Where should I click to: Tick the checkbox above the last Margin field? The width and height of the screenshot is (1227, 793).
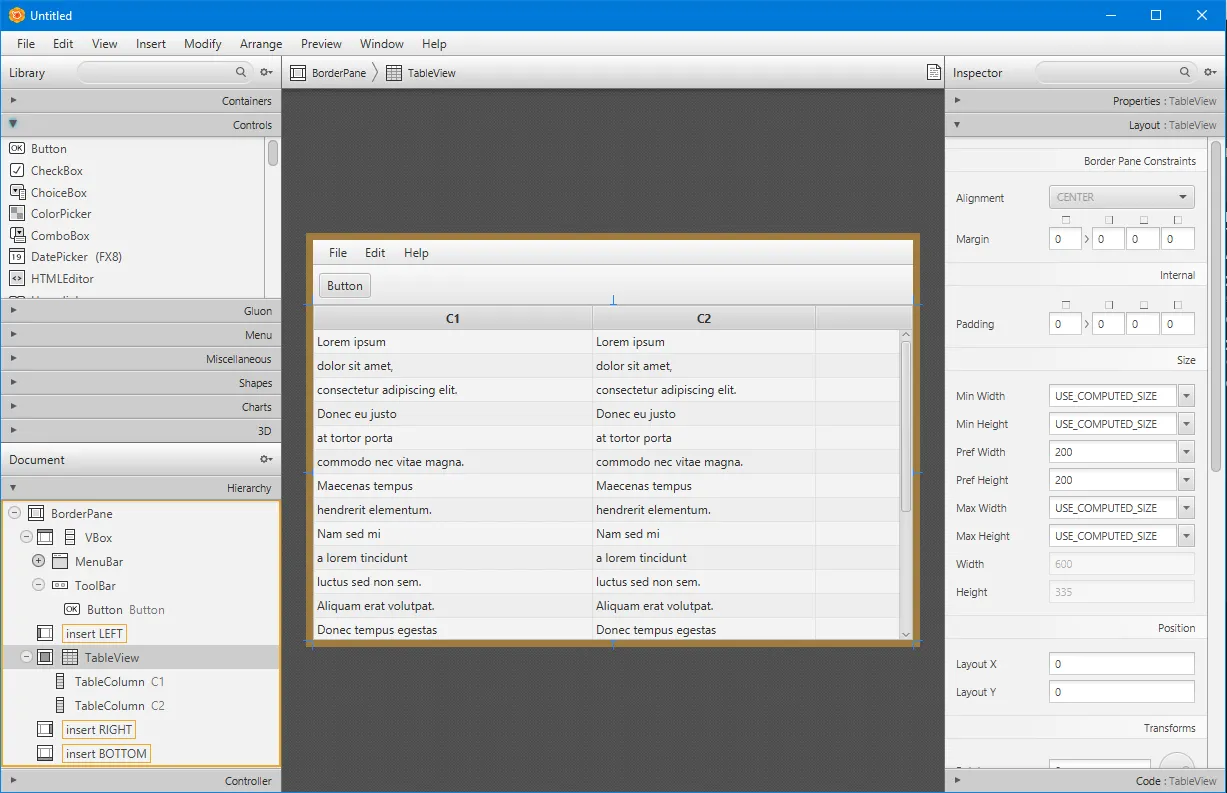(x=1178, y=220)
